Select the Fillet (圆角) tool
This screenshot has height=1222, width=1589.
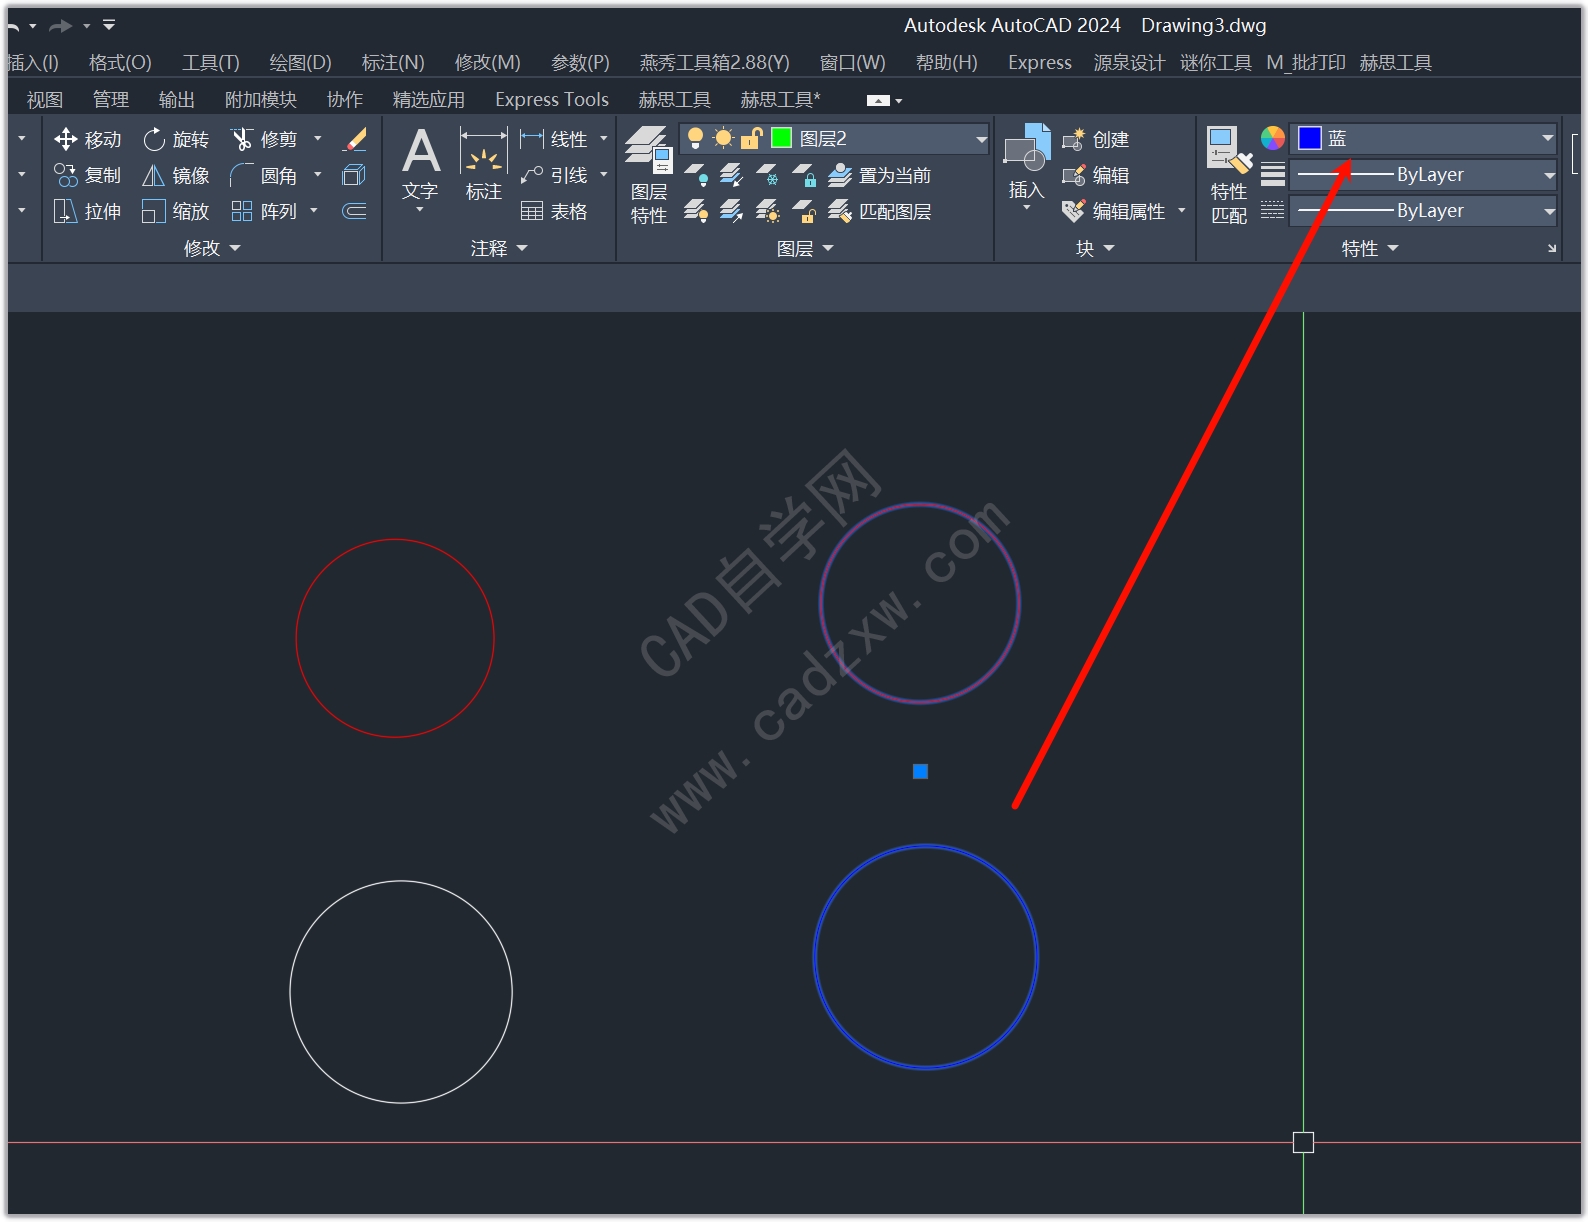[264, 175]
